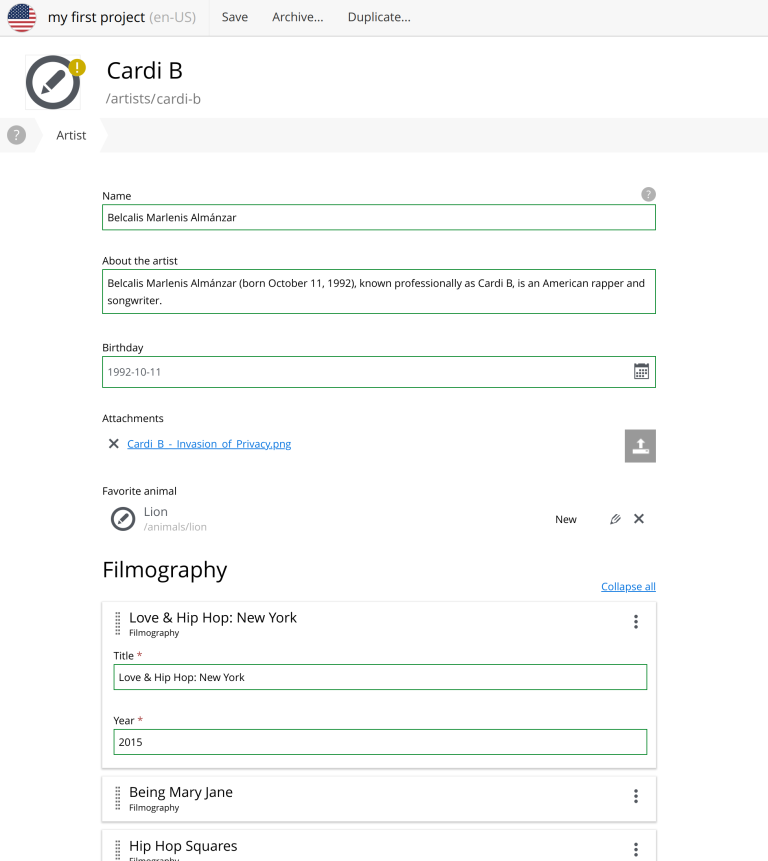Click the Duplicate... menu option
Image resolution: width=768 pixels, height=861 pixels.
[378, 17]
